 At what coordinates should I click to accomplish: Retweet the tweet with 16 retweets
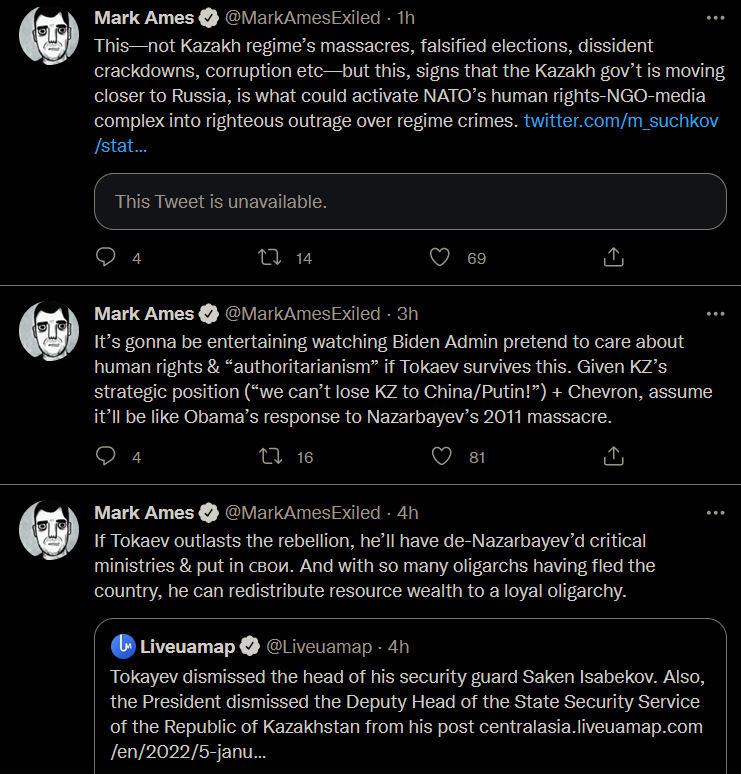pos(270,457)
